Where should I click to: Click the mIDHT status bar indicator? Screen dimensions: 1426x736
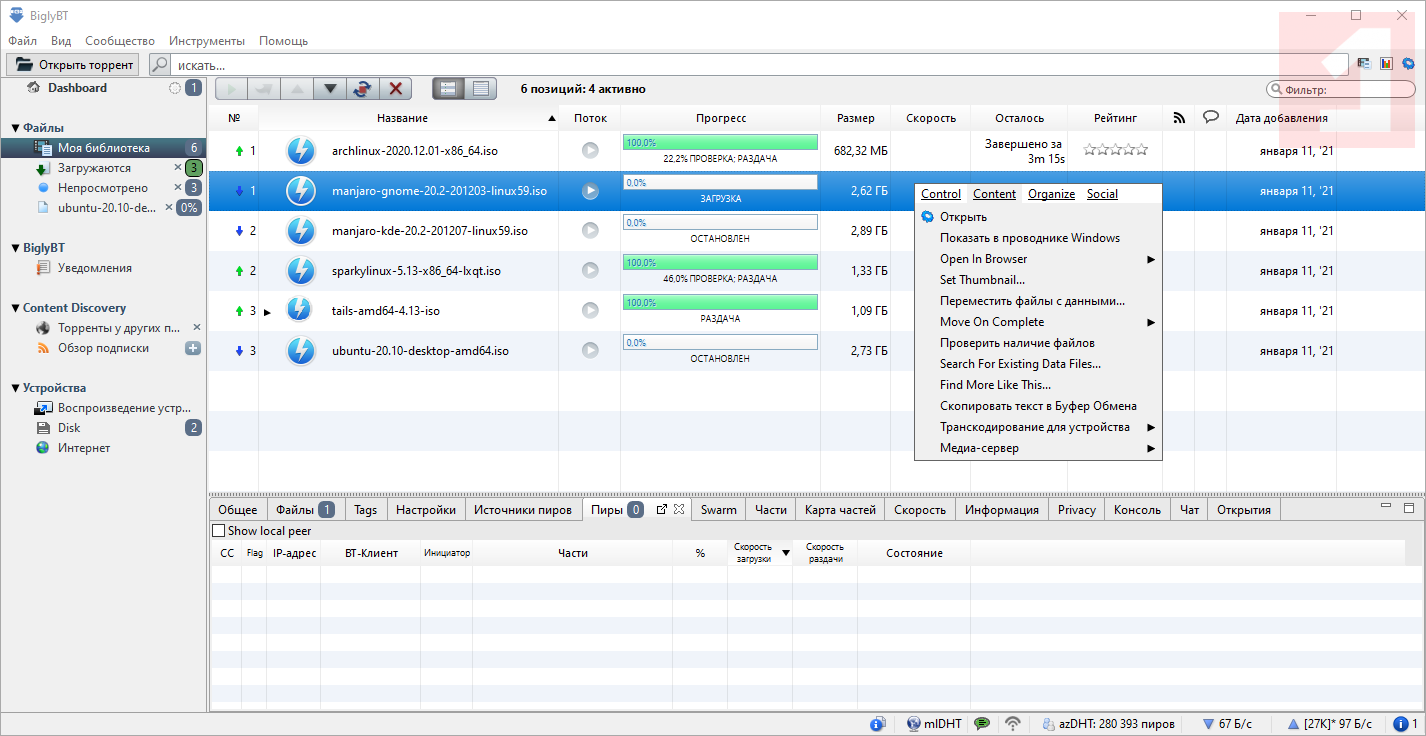point(934,724)
